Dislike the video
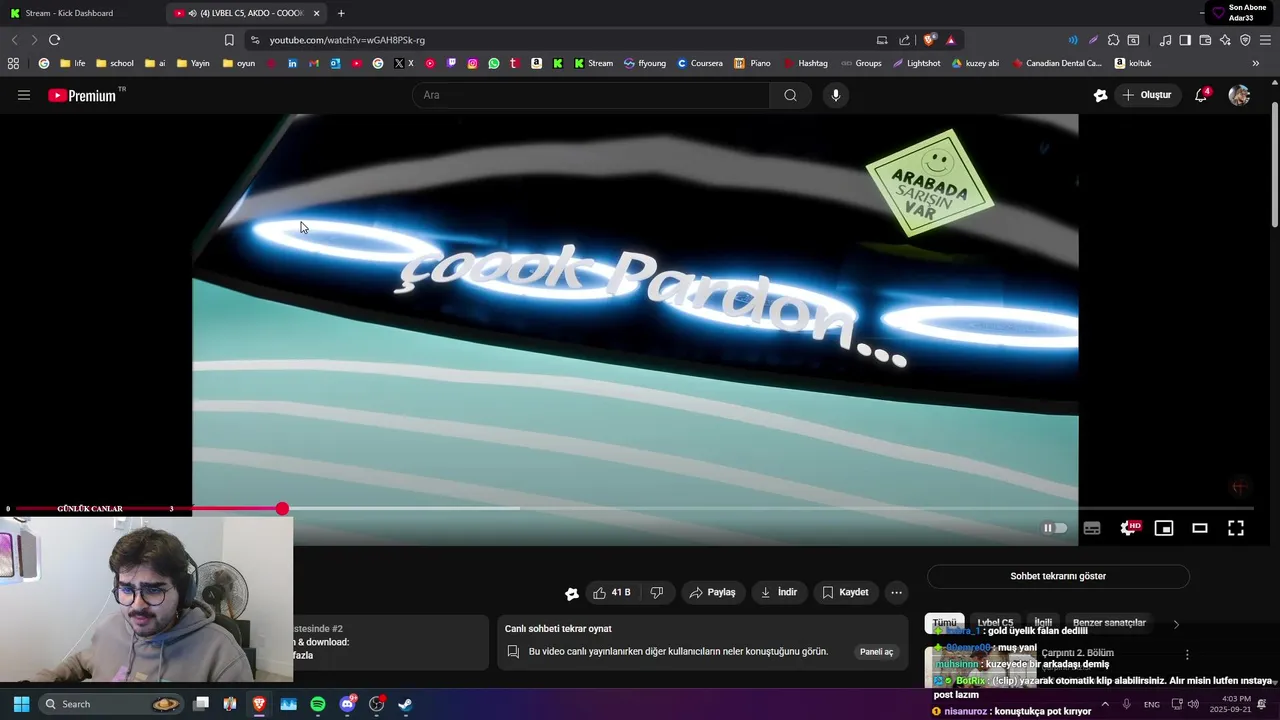1280x720 pixels. 657,592
